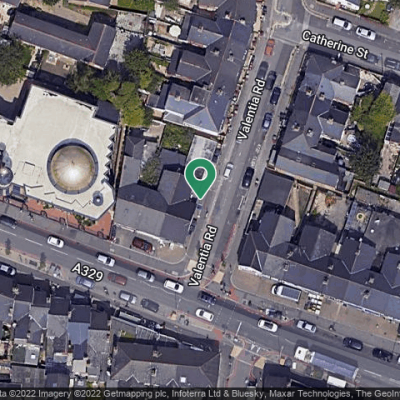Click the lower Valentia Rd label near junction
400x400 pixels.
(x=203, y=256)
